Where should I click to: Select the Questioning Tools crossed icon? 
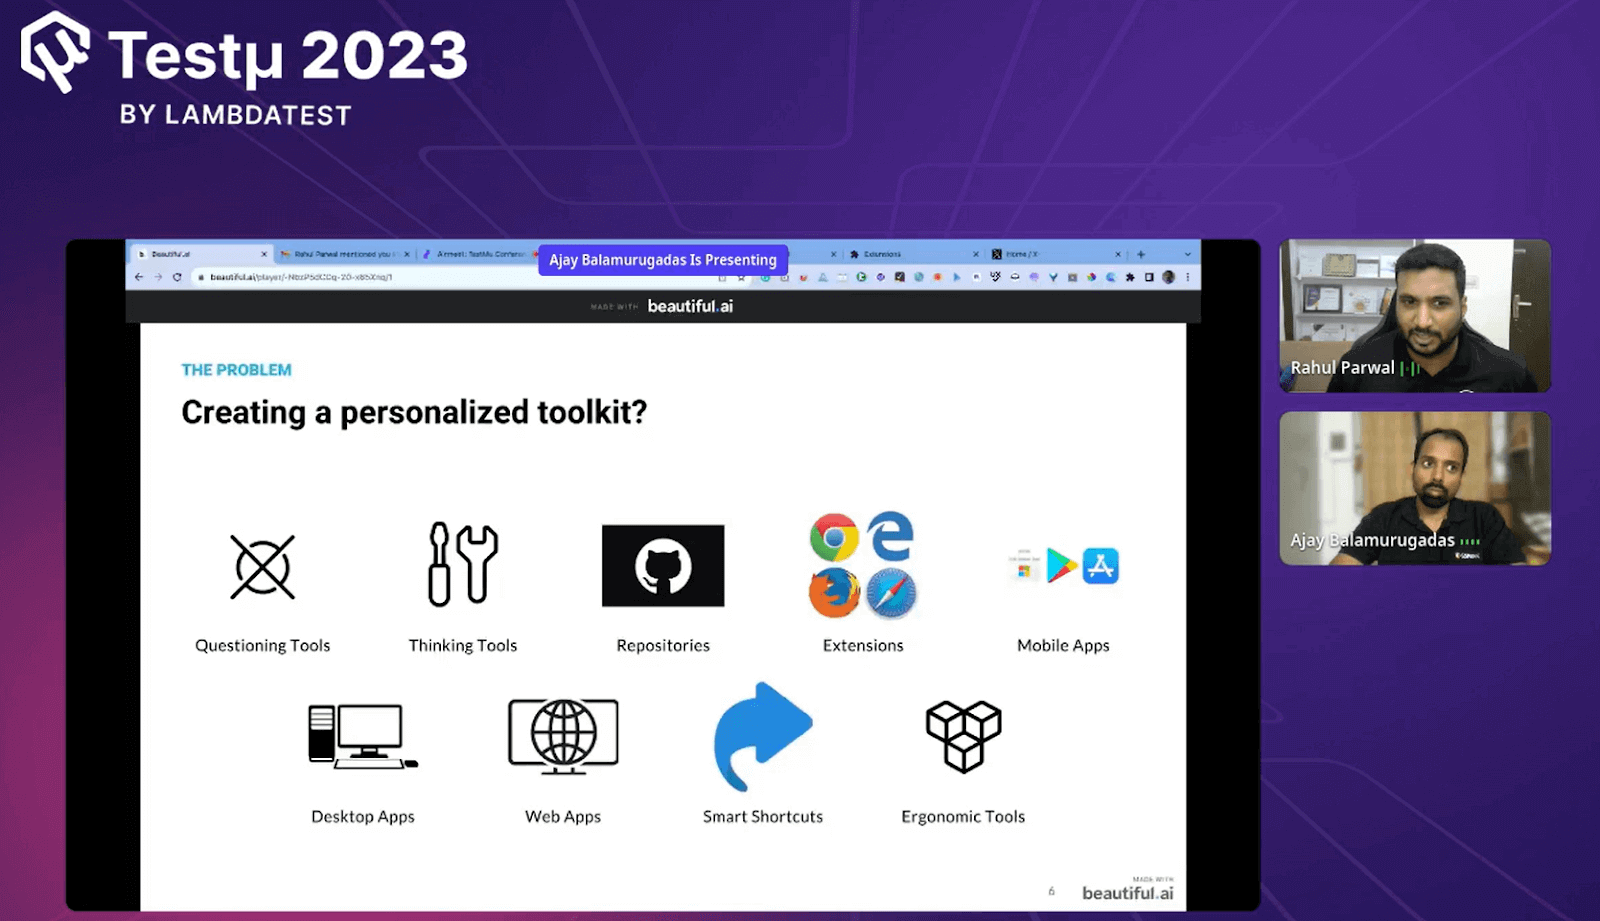[x=262, y=566]
